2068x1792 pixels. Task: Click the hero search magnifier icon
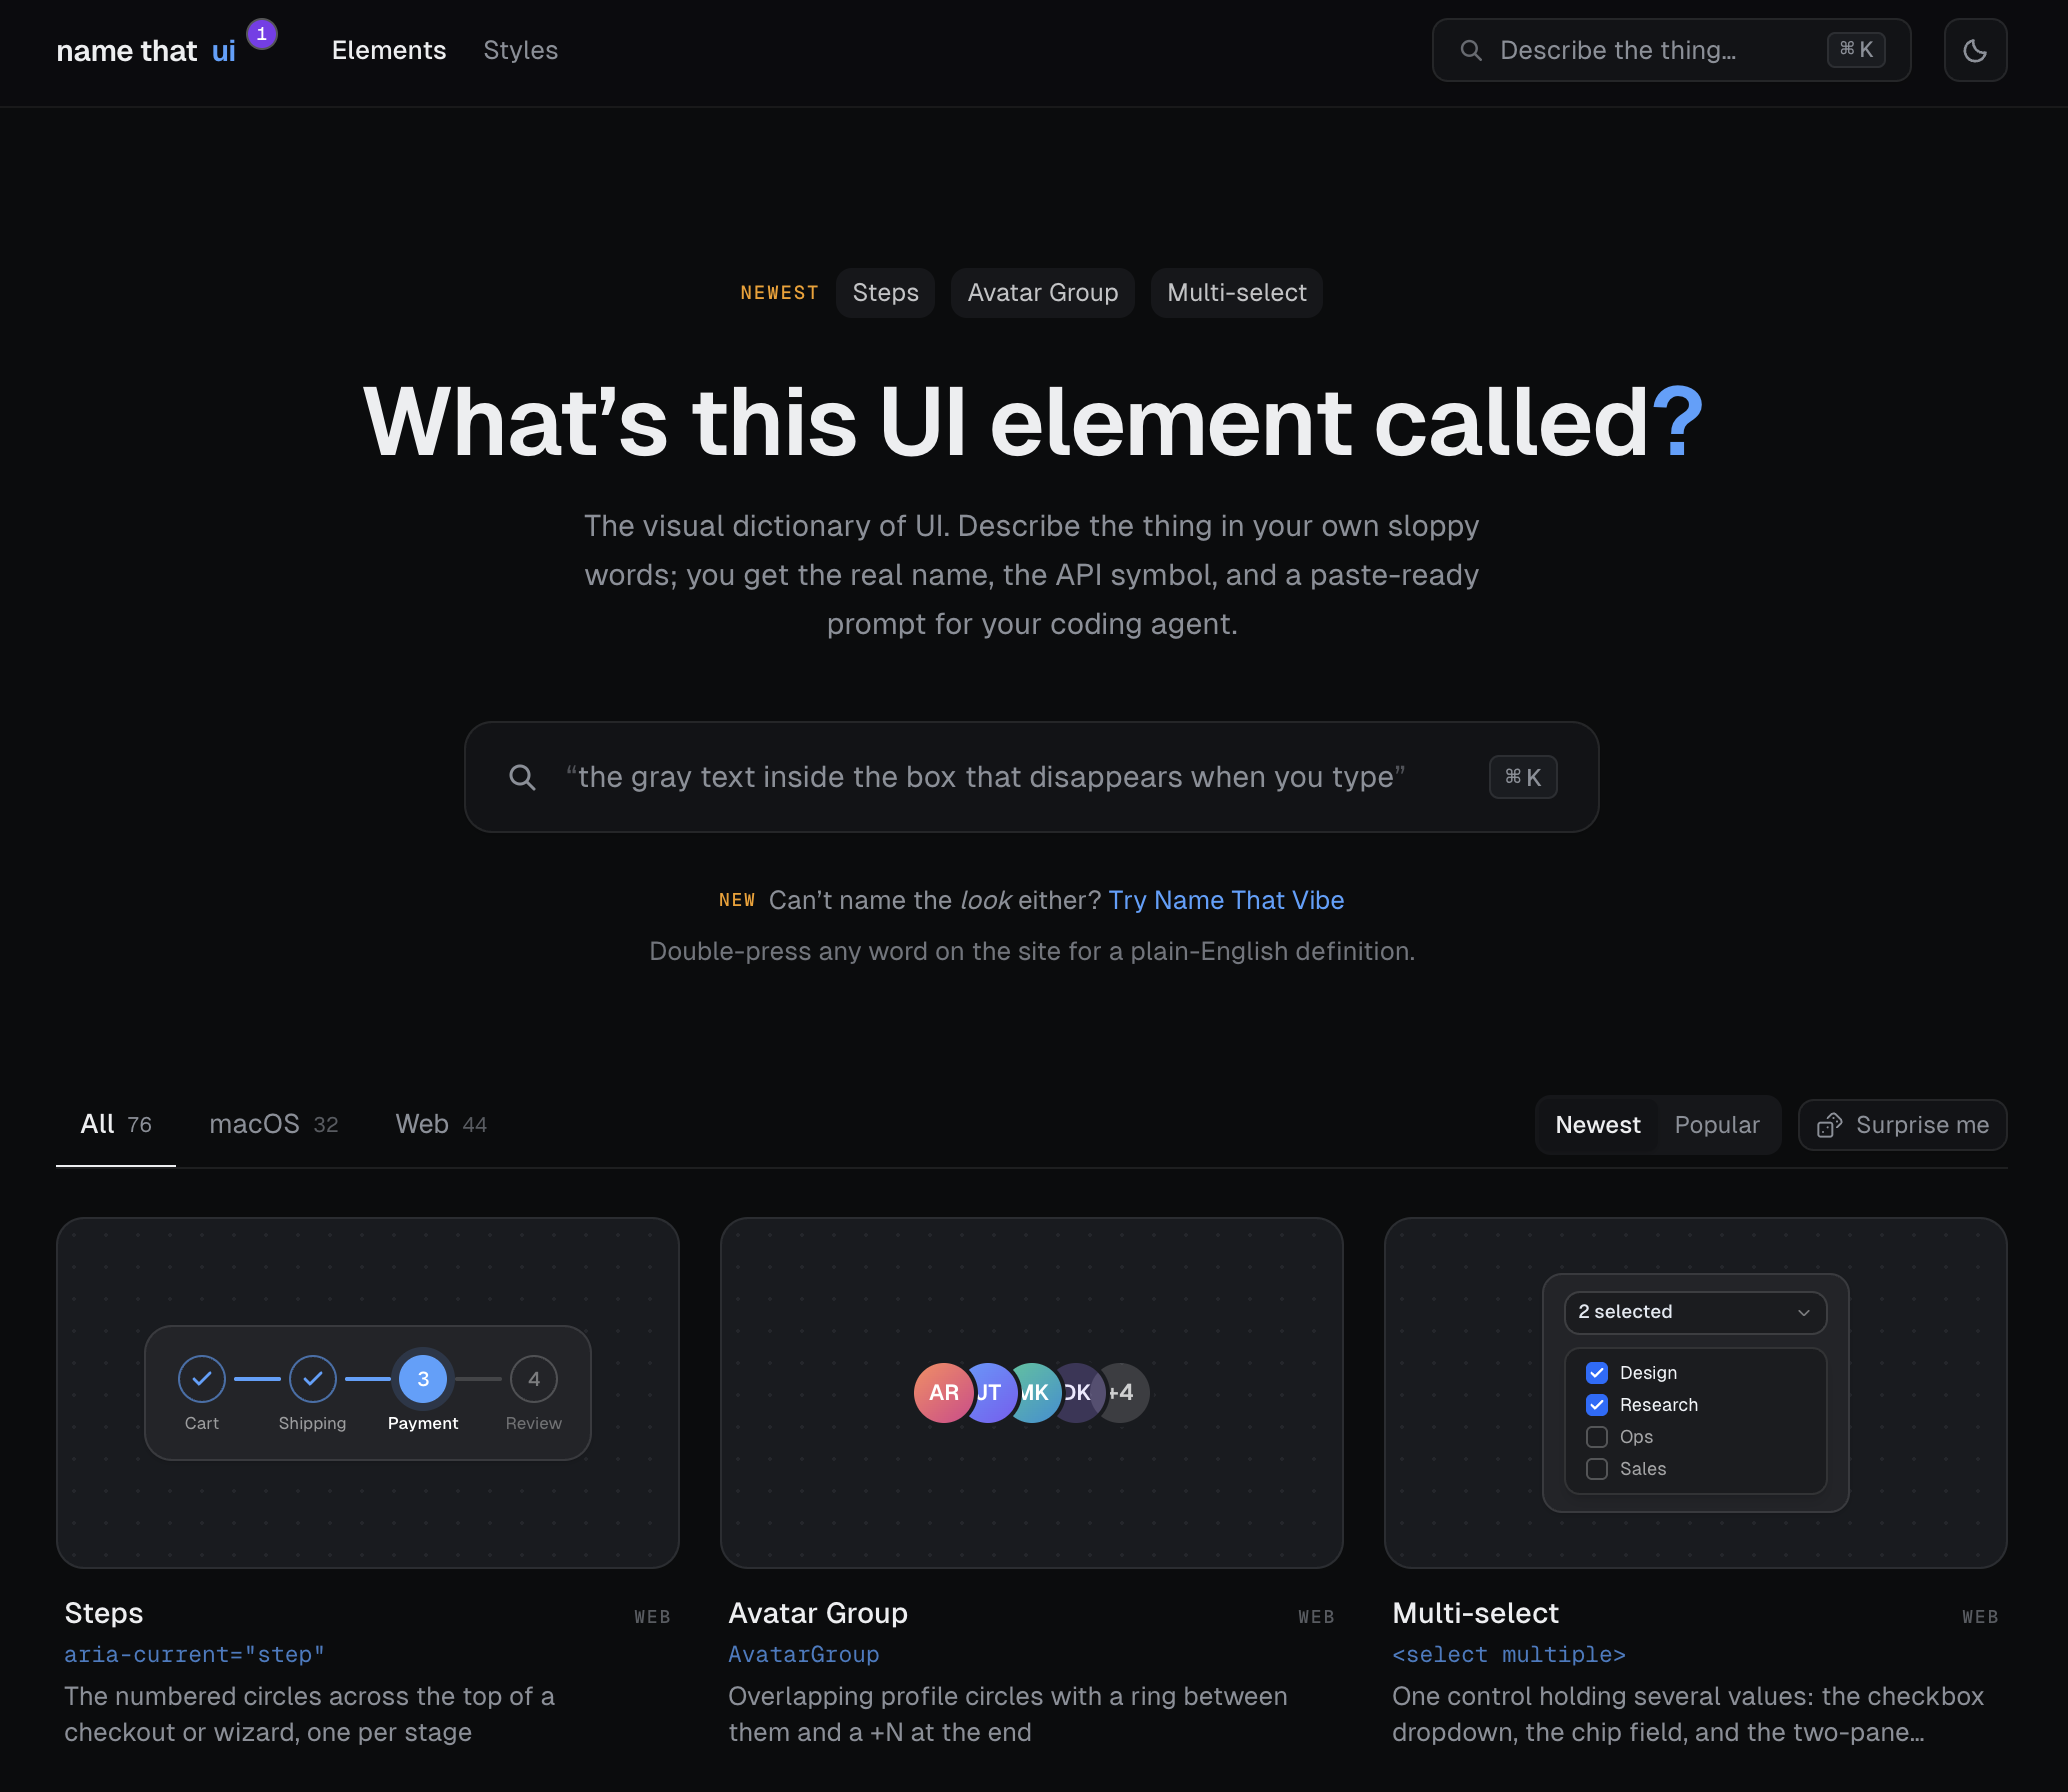pyautogui.click(x=522, y=777)
